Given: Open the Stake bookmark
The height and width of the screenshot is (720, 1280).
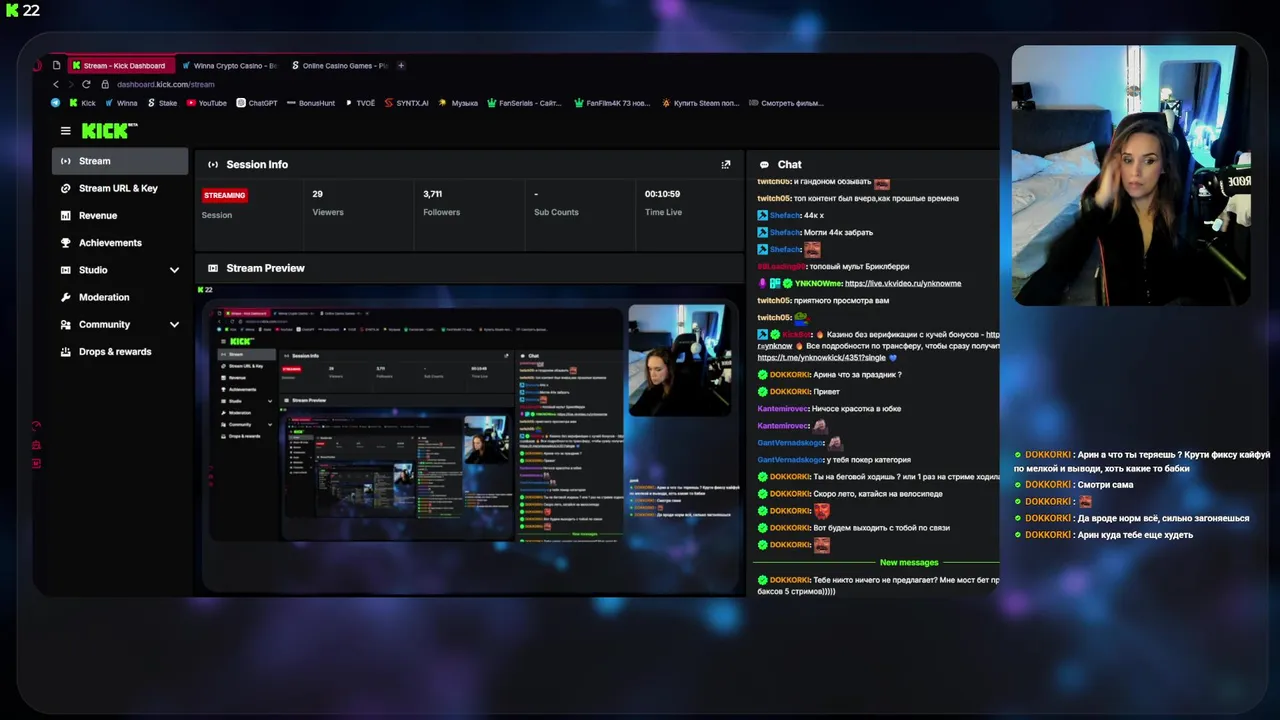Looking at the screenshot, I should [x=162, y=103].
